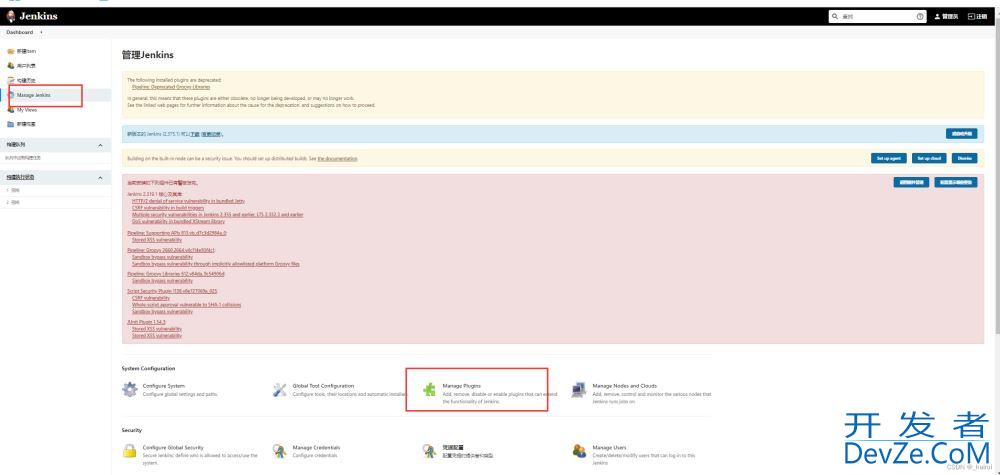
Task: Click the build history notepad icon
Action: click(x=10, y=80)
